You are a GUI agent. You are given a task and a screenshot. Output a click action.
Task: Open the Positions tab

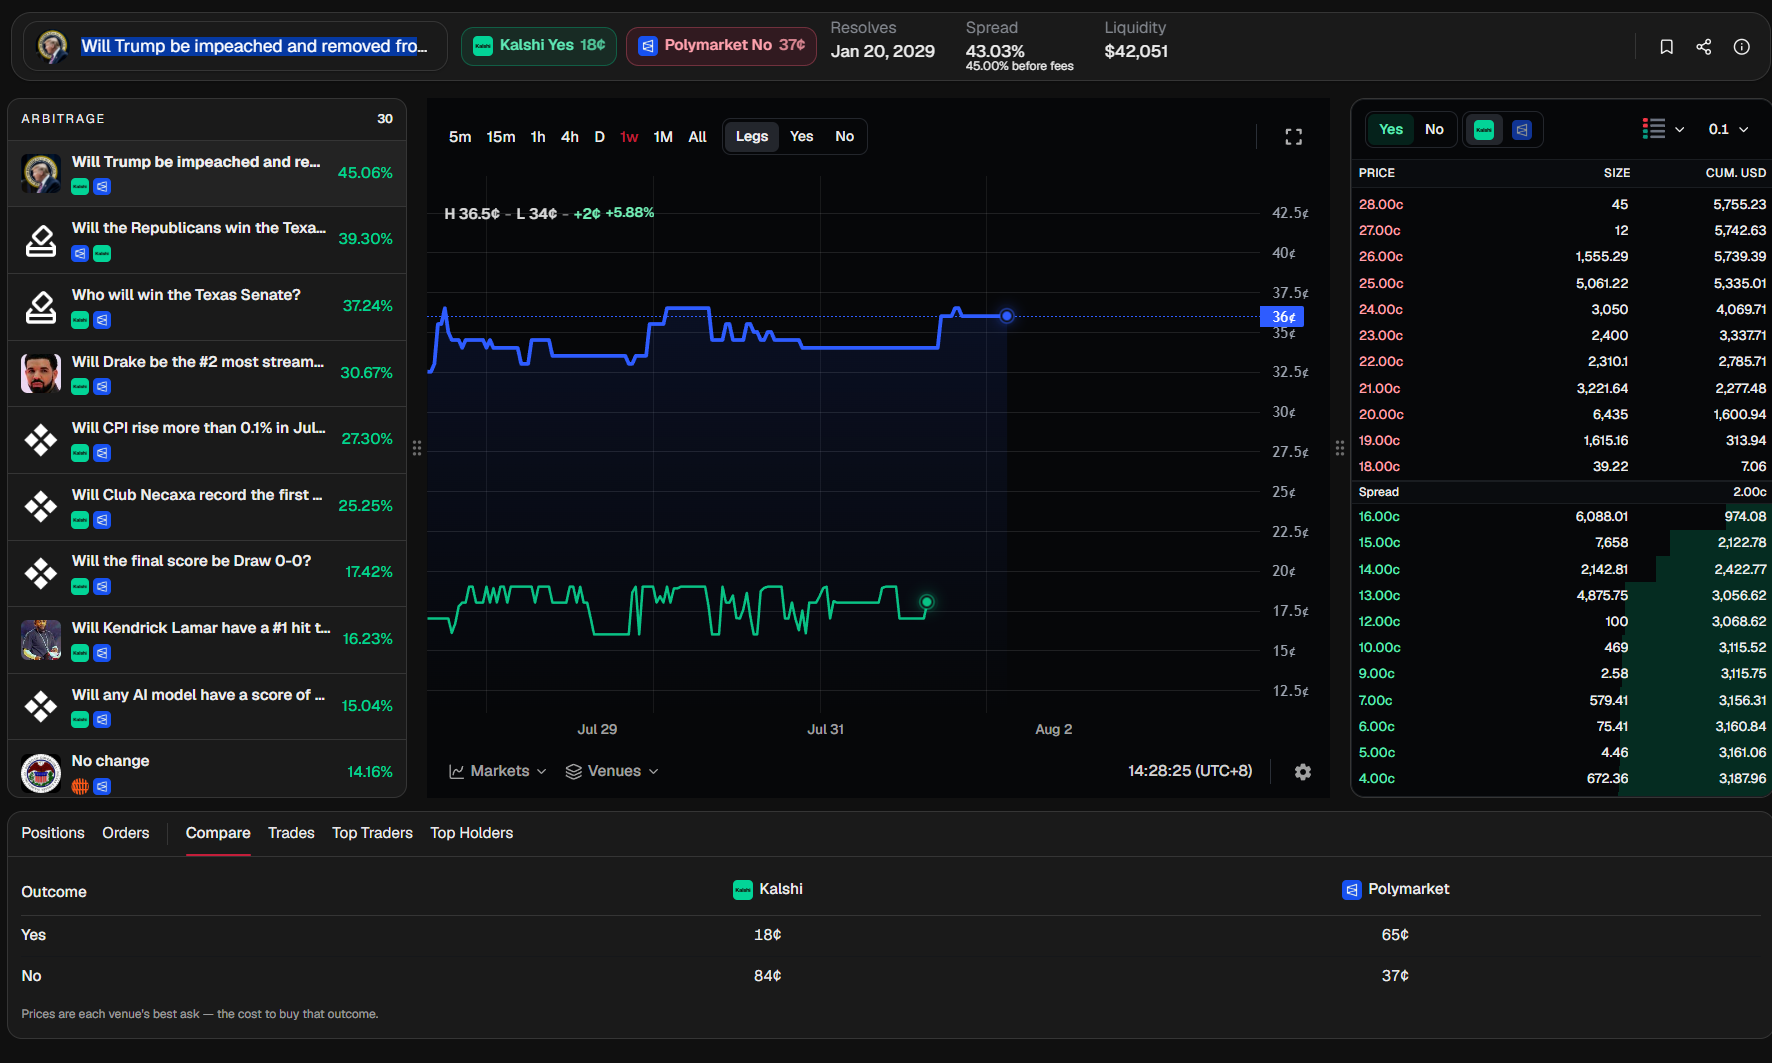(x=53, y=834)
